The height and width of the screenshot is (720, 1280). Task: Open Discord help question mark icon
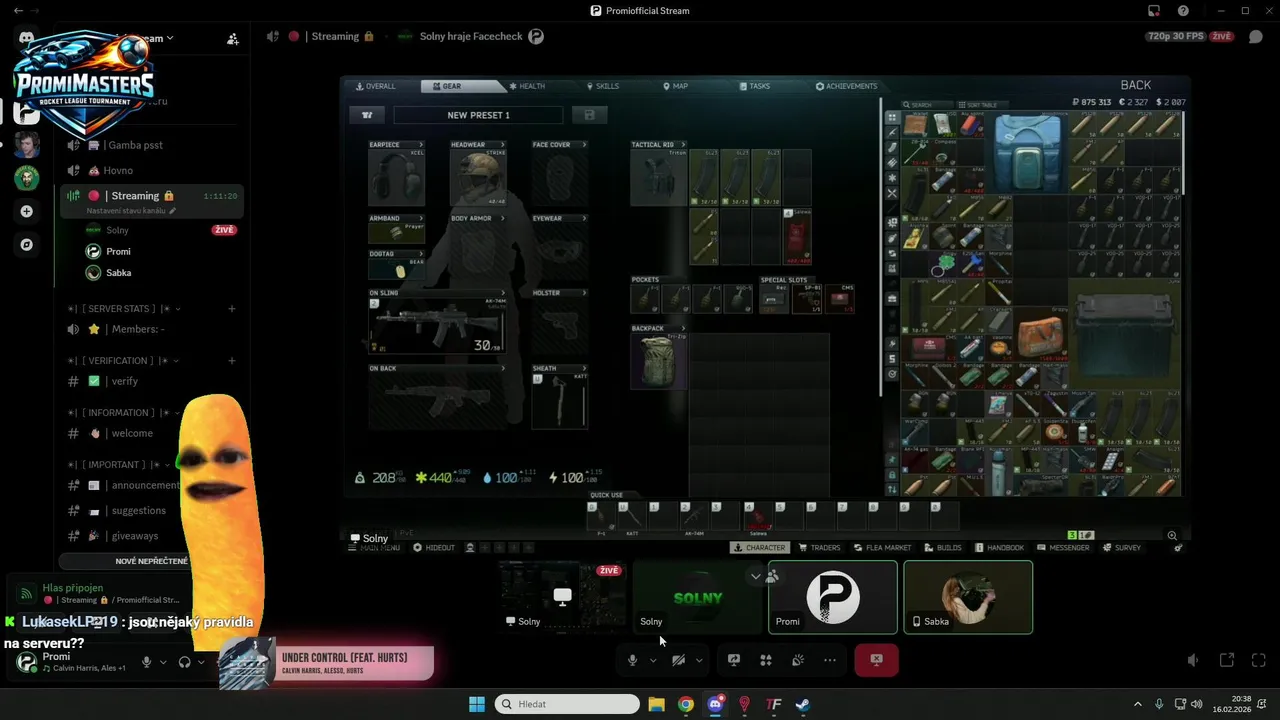point(1183,11)
